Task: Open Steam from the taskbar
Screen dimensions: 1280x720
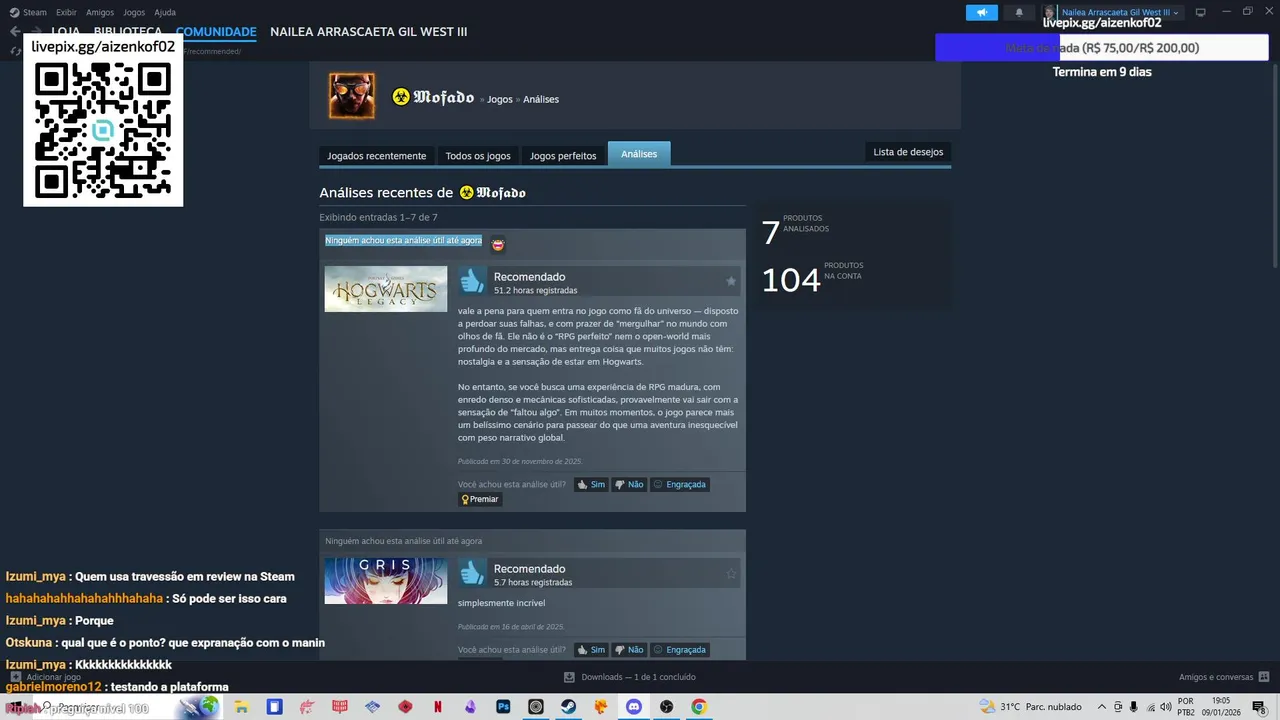Action: [x=568, y=707]
